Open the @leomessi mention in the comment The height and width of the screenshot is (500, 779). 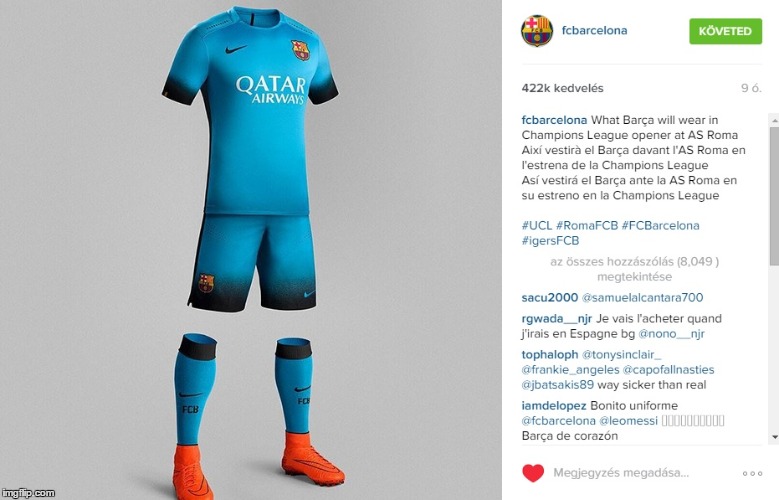click(x=628, y=420)
